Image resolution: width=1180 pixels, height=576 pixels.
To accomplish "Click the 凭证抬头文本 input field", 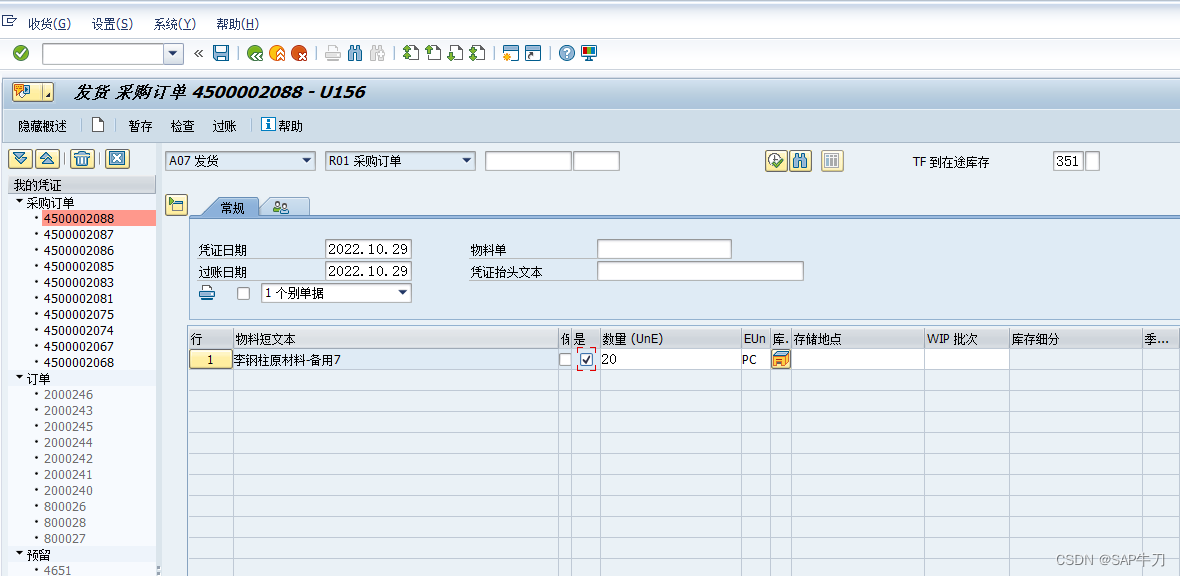I will click(x=701, y=271).
